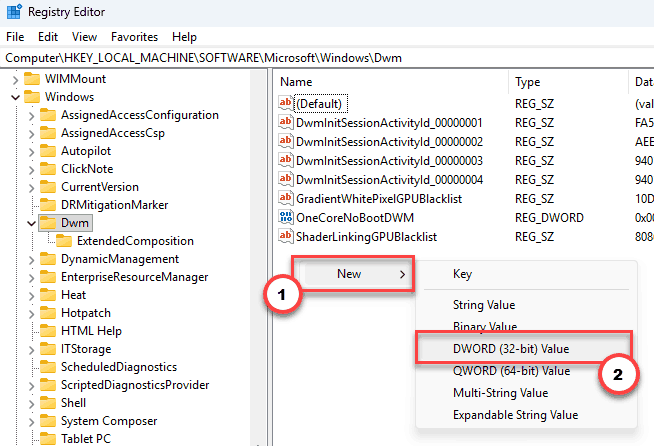
Task: Expand the AssignedAccessConfiguration key
Action: pyautogui.click(x=31, y=116)
